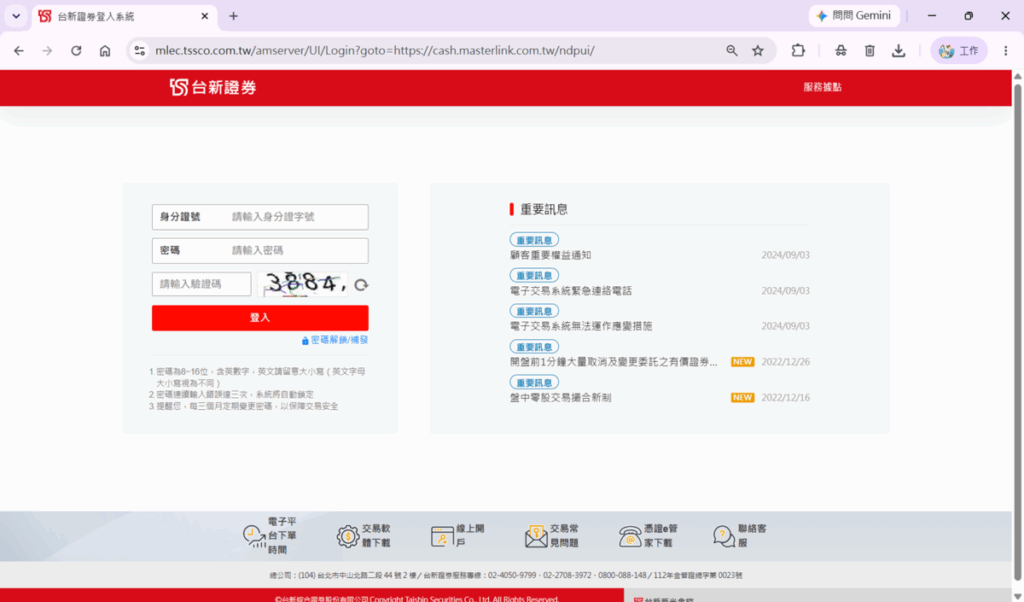Click the 請輸入驗證碼 captcha input field

click(x=201, y=284)
